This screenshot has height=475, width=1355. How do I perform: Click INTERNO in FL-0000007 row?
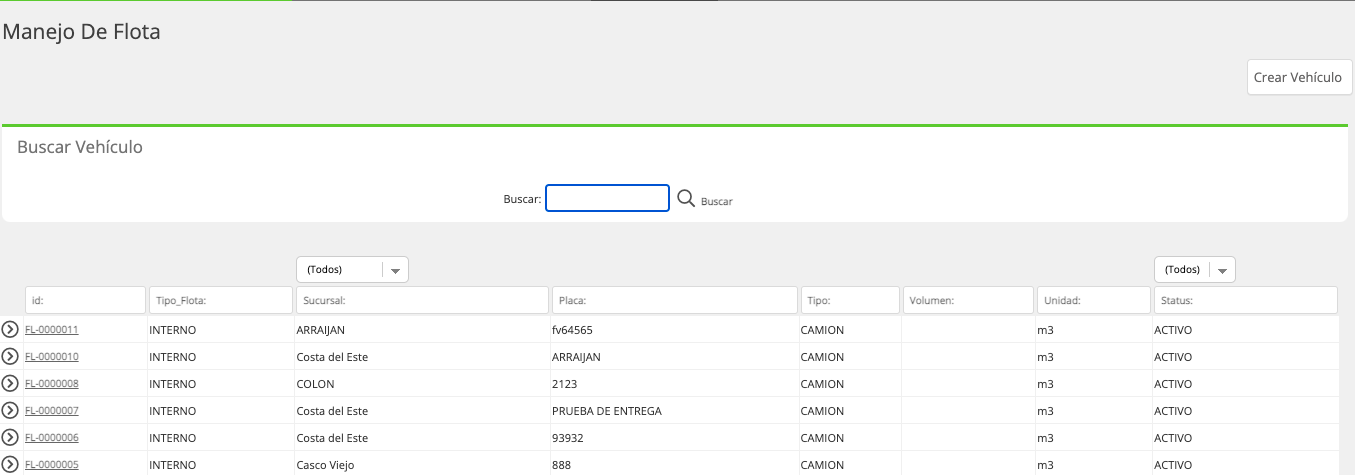click(x=172, y=410)
